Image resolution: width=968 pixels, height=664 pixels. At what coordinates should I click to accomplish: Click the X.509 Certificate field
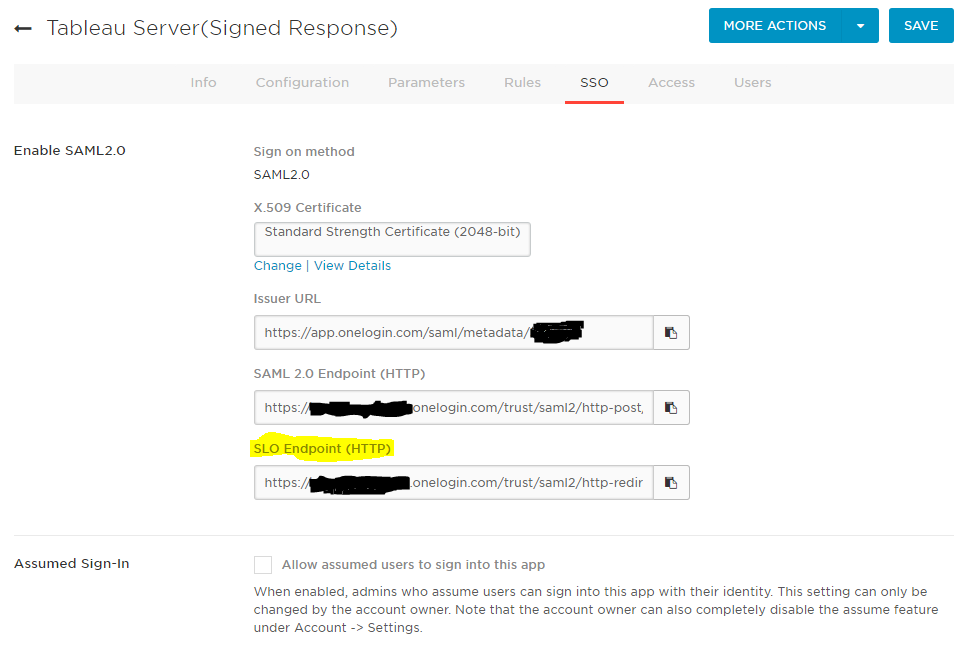pos(392,239)
